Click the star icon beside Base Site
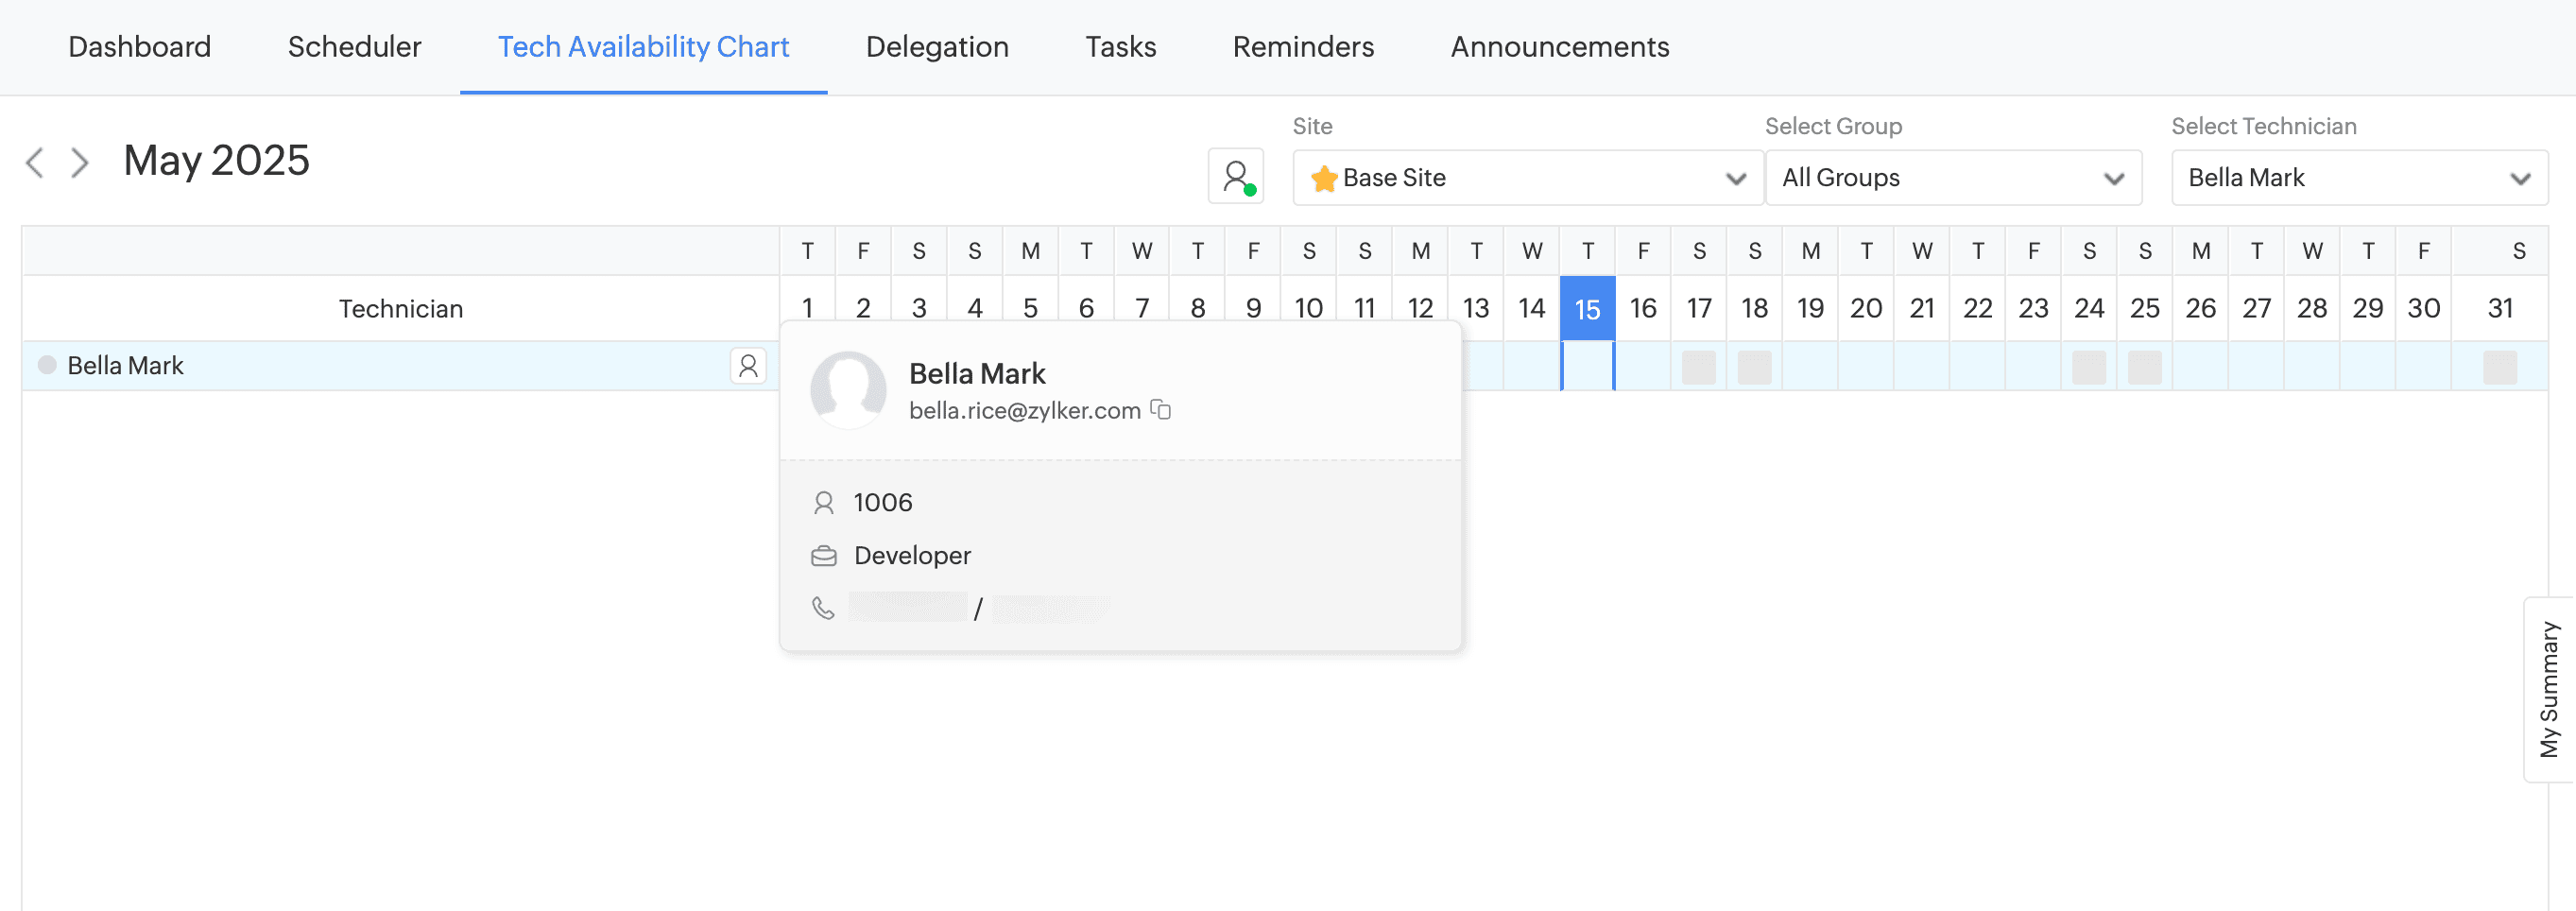The image size is (2576, 911). pos(1324,178)
